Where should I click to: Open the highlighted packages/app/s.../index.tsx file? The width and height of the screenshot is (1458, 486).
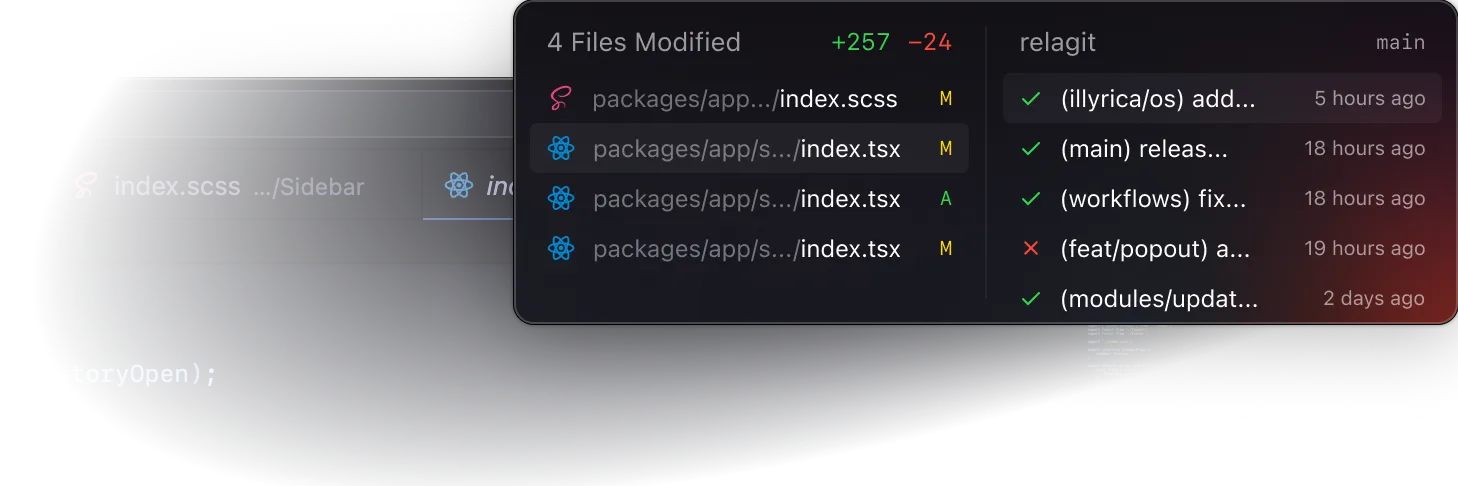point(749,149)
